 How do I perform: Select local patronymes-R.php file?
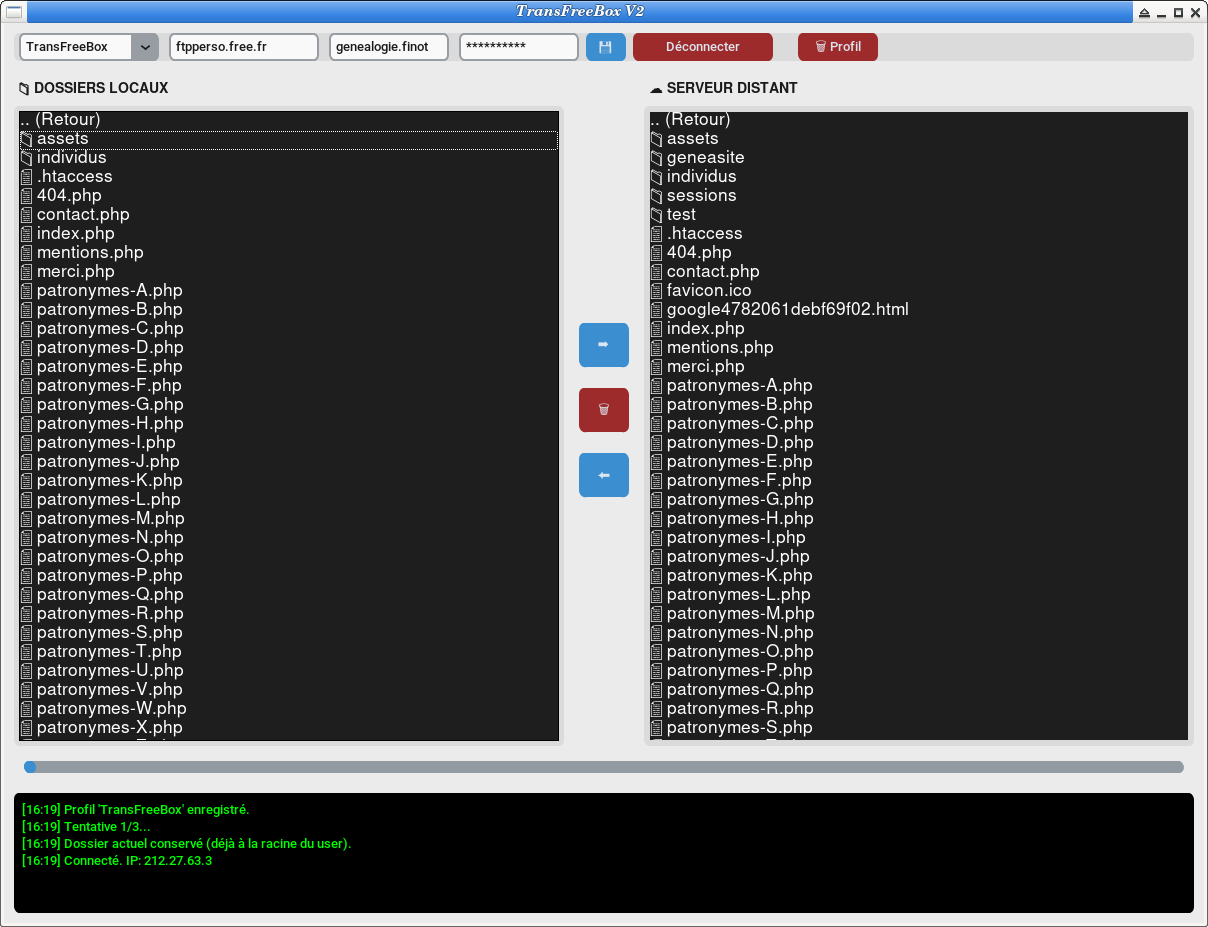click(289, 614)
